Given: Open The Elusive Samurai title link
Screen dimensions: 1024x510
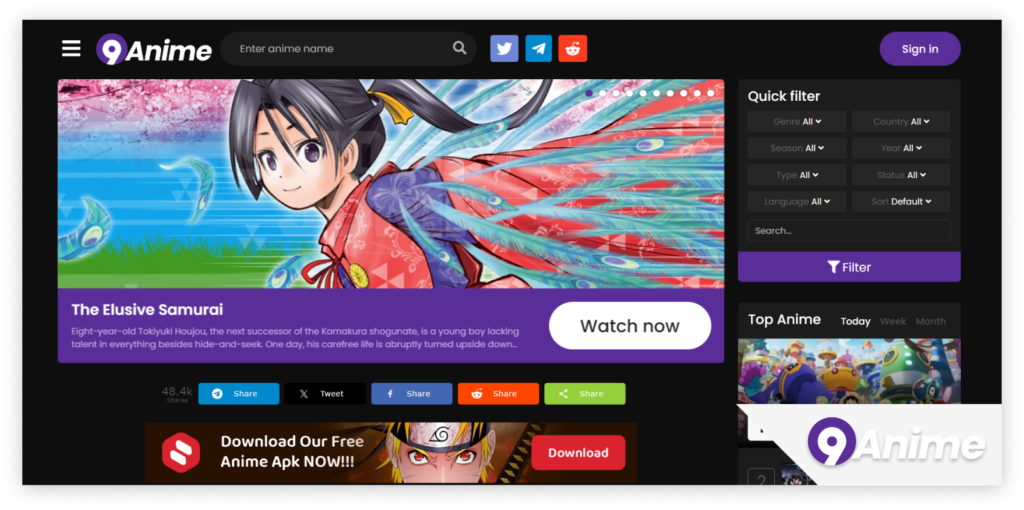Looking at the screenshot, I should click(147, 310).
